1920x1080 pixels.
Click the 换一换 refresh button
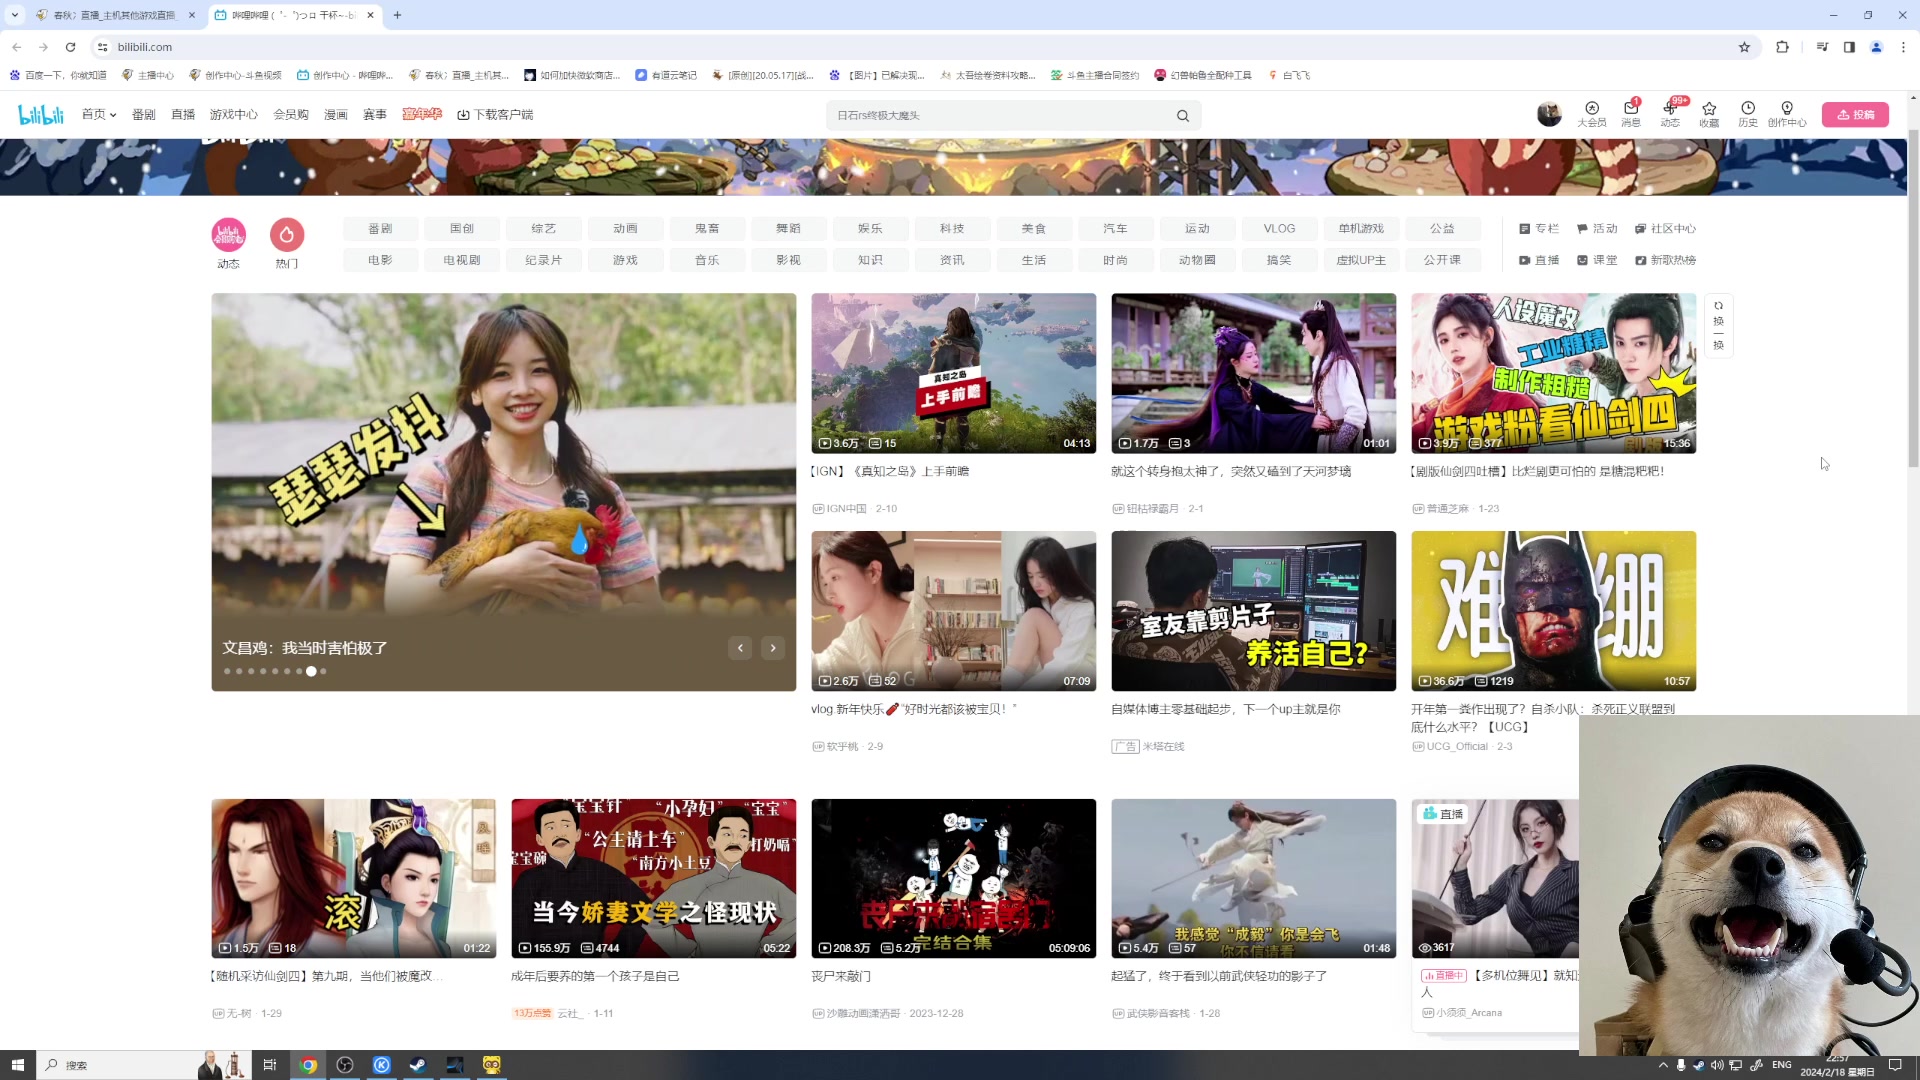[1718, 325]
